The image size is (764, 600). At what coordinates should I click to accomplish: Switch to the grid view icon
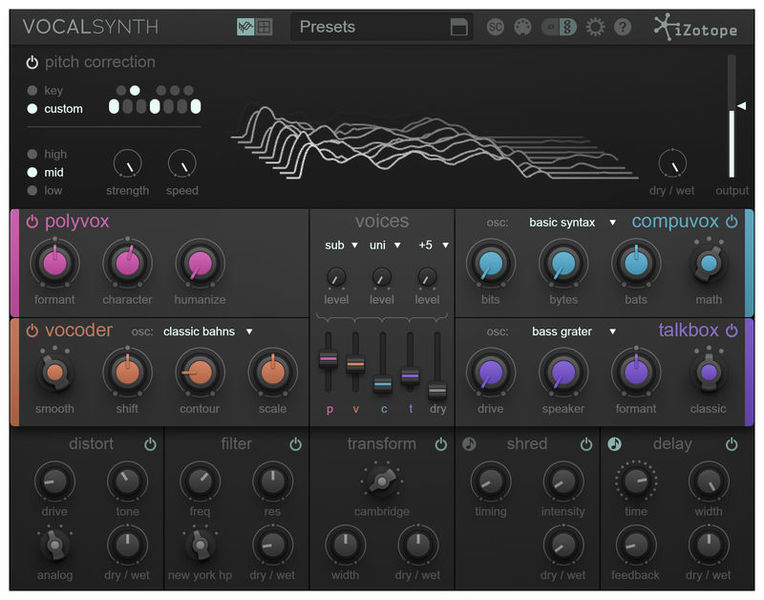(264, 27)
